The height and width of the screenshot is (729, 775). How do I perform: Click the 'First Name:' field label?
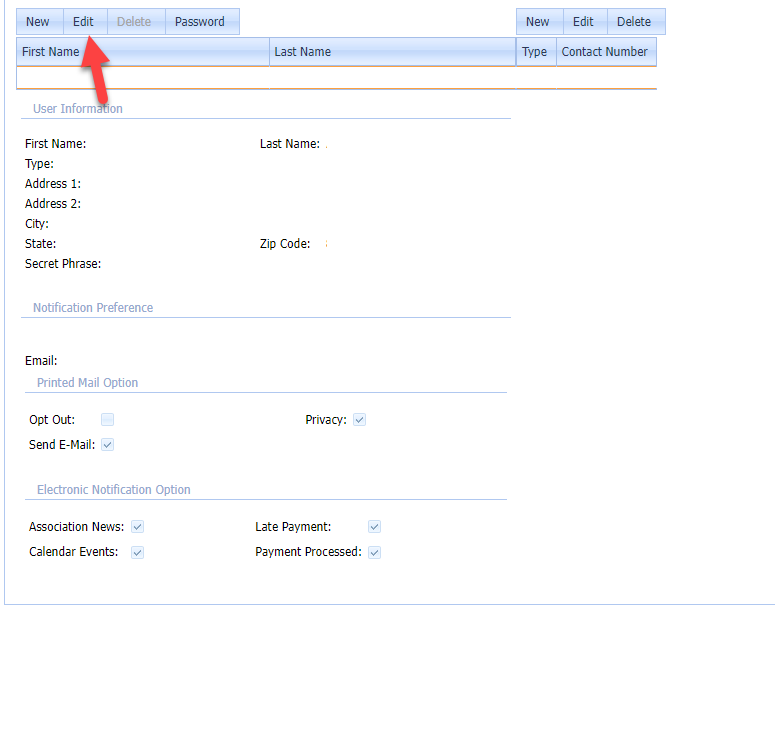coord(55,144)
